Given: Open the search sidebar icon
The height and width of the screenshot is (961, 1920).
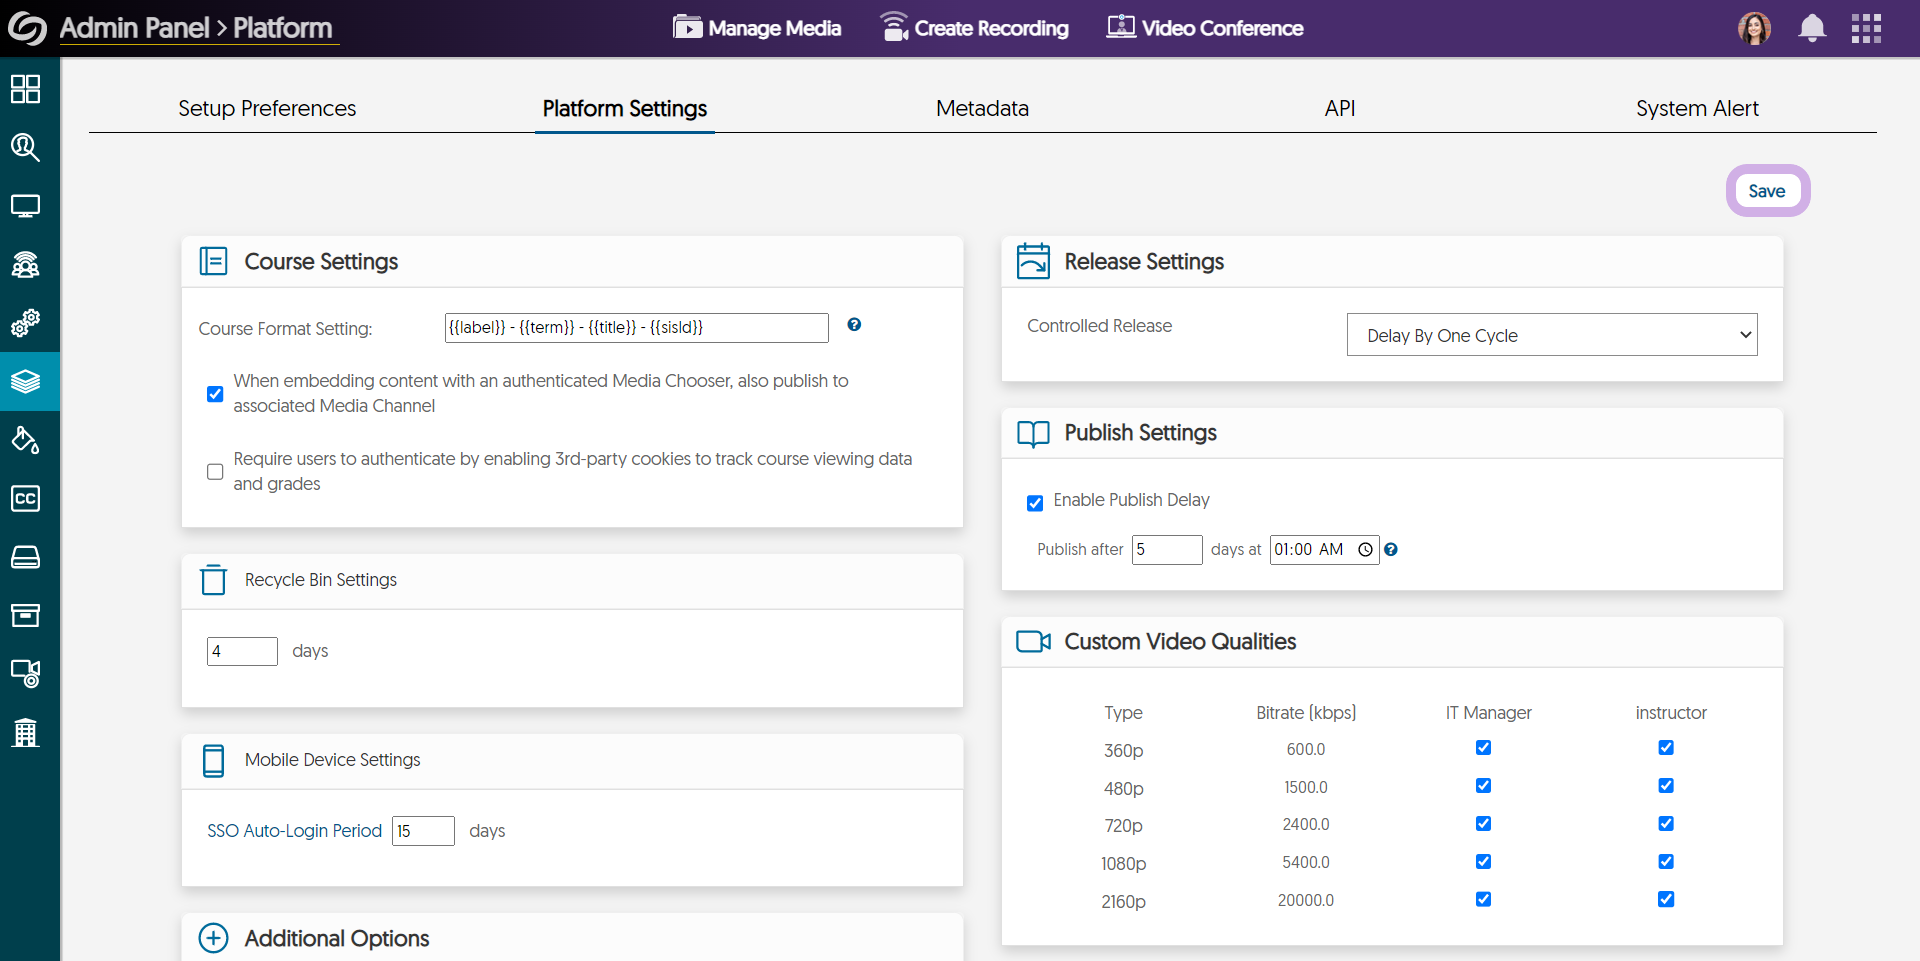Looking at the screenshot, I should (25, 148).
